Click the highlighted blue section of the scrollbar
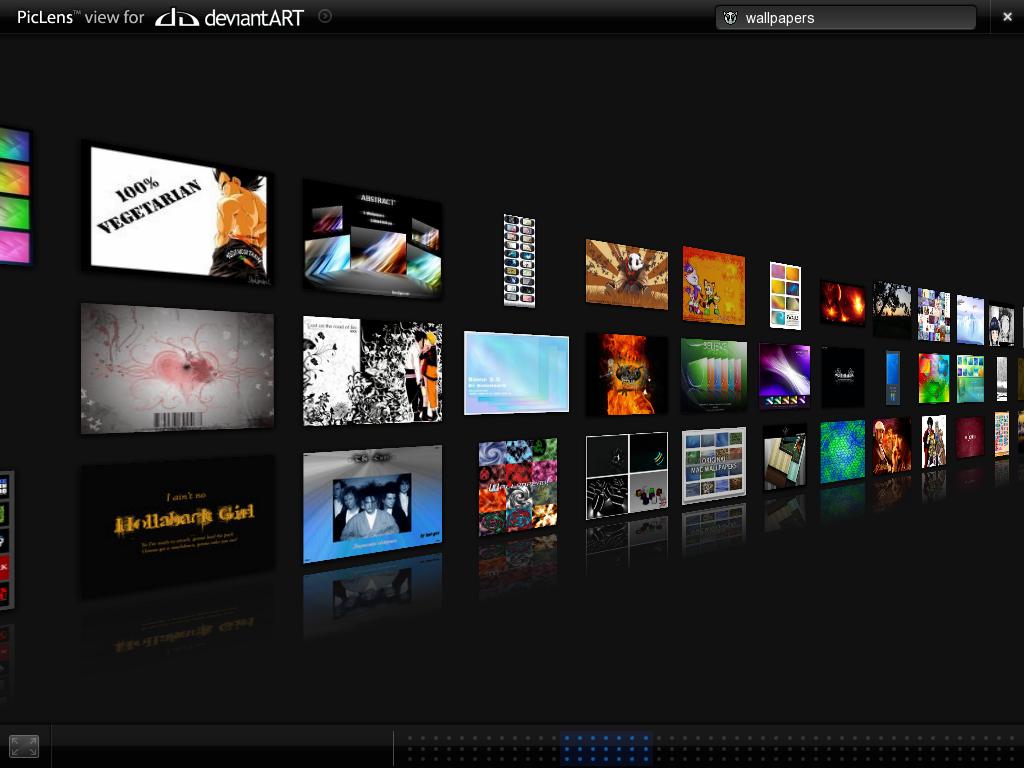Viewport: 1024px width, 768px height. point(607,748)
